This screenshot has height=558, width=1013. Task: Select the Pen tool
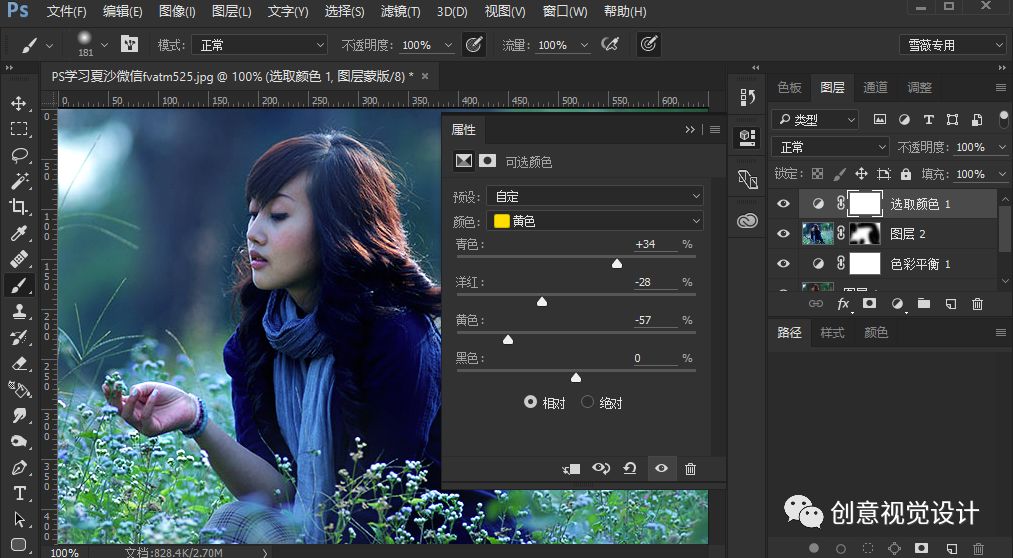click(19, 468)
